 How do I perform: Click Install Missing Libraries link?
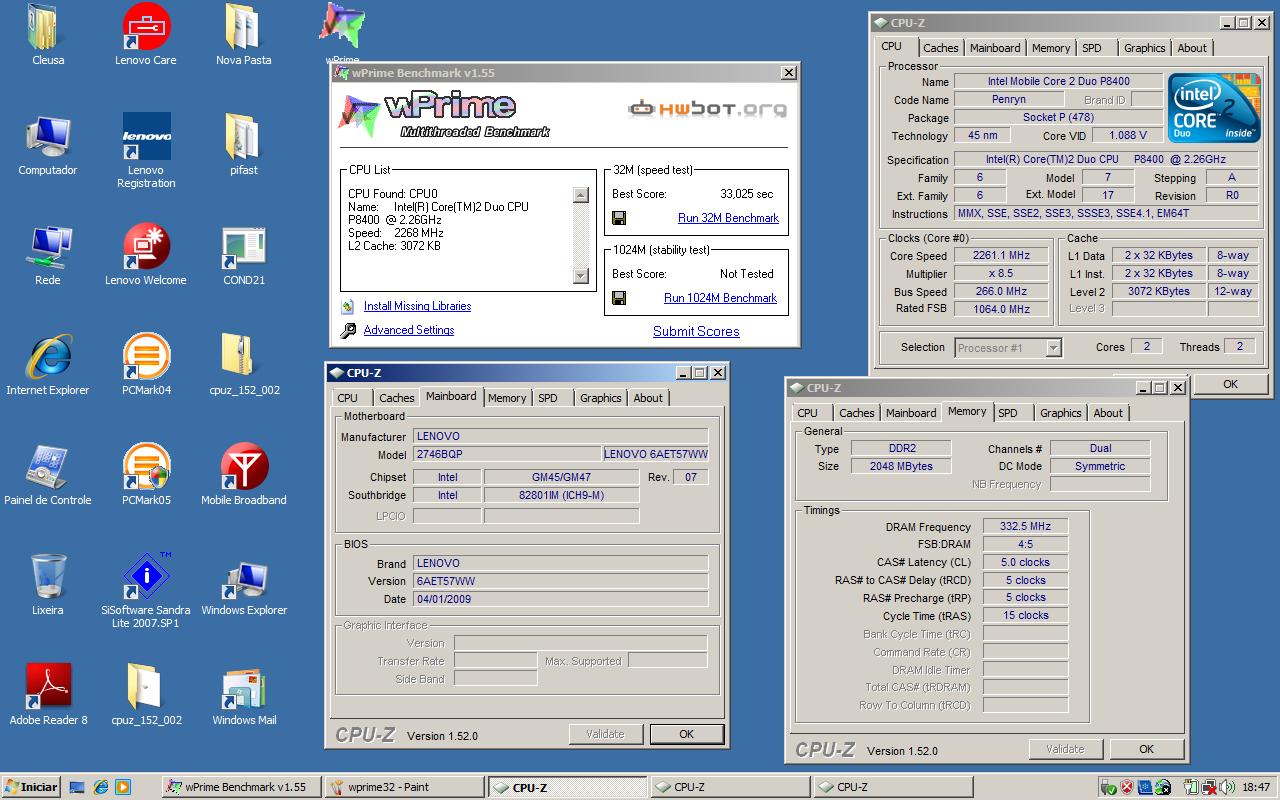417,306
